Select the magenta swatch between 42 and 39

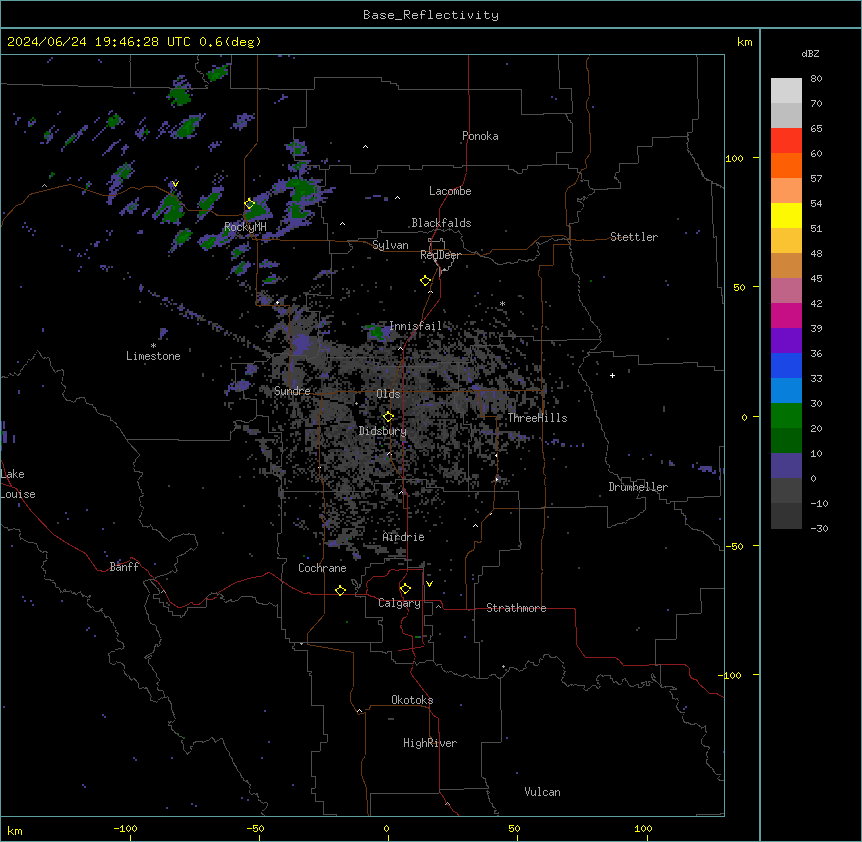(786, 315)
